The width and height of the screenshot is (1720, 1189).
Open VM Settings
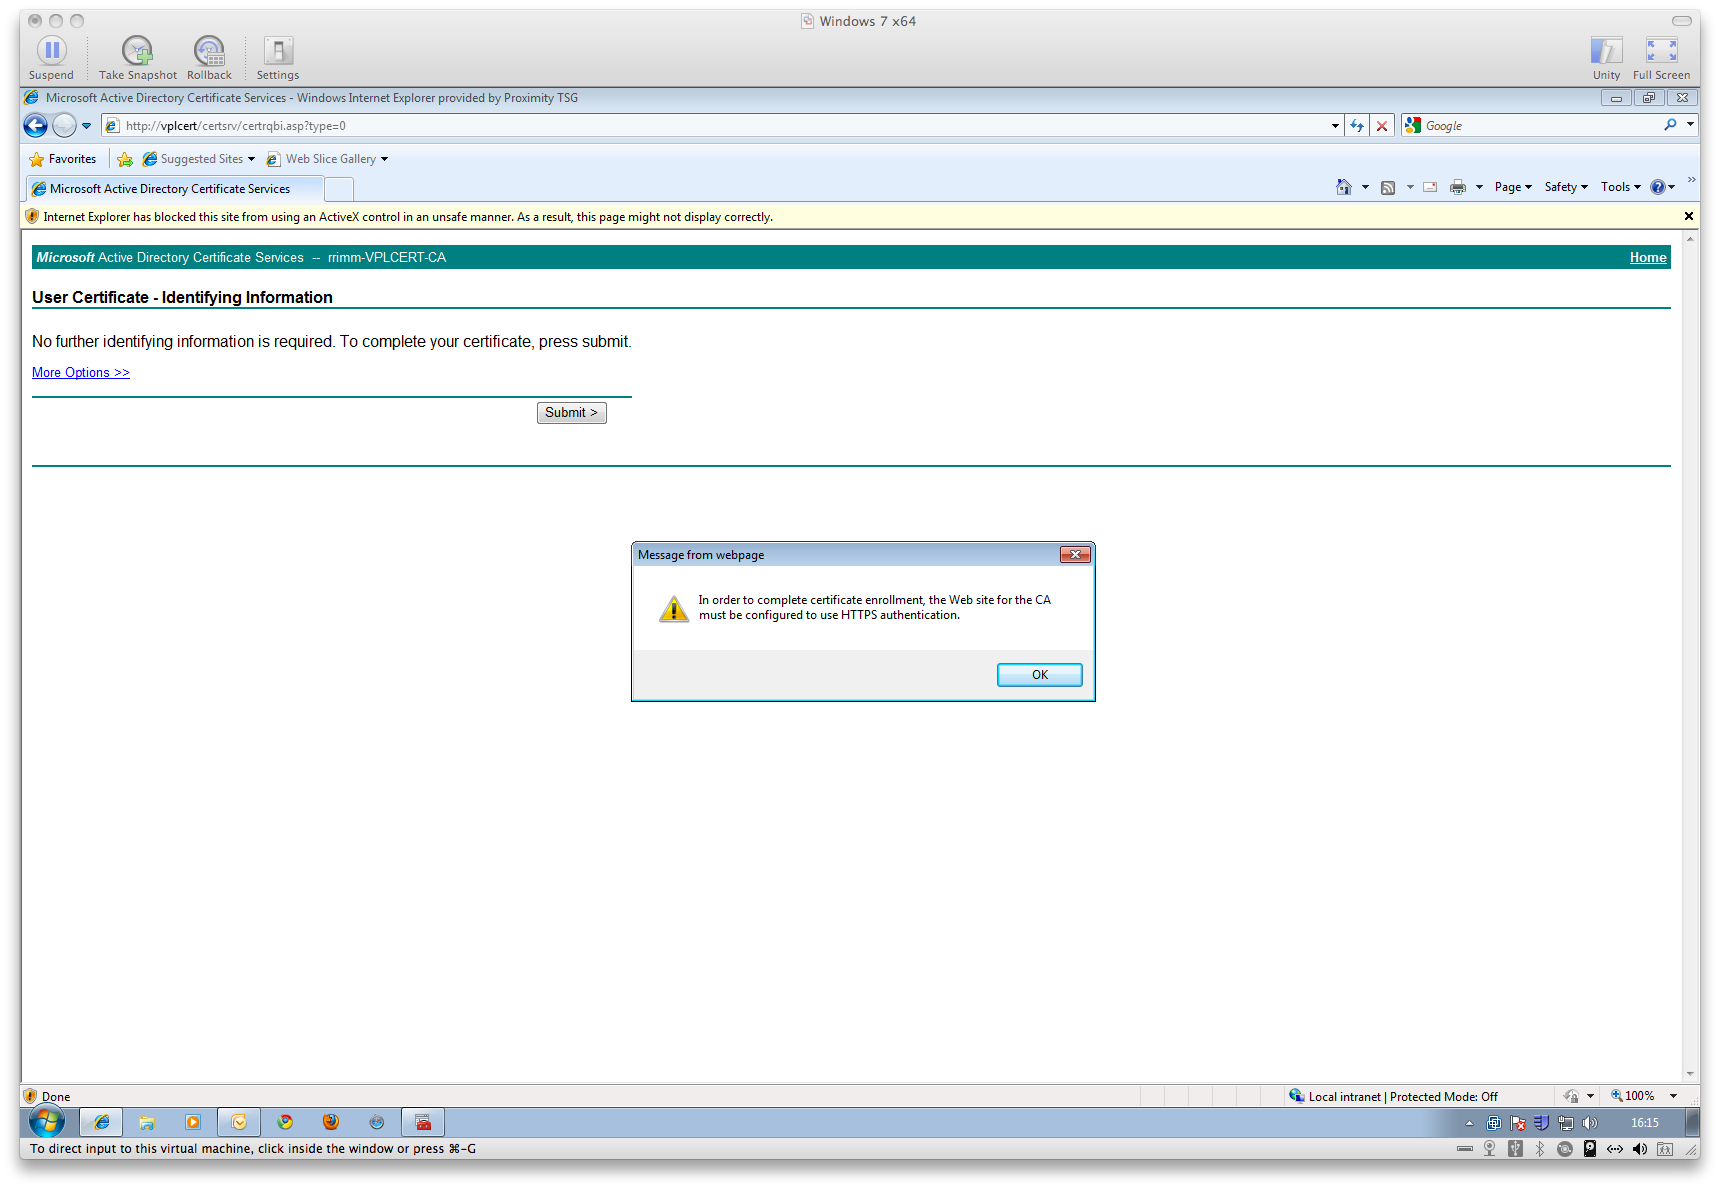click(x=278, y=57)
